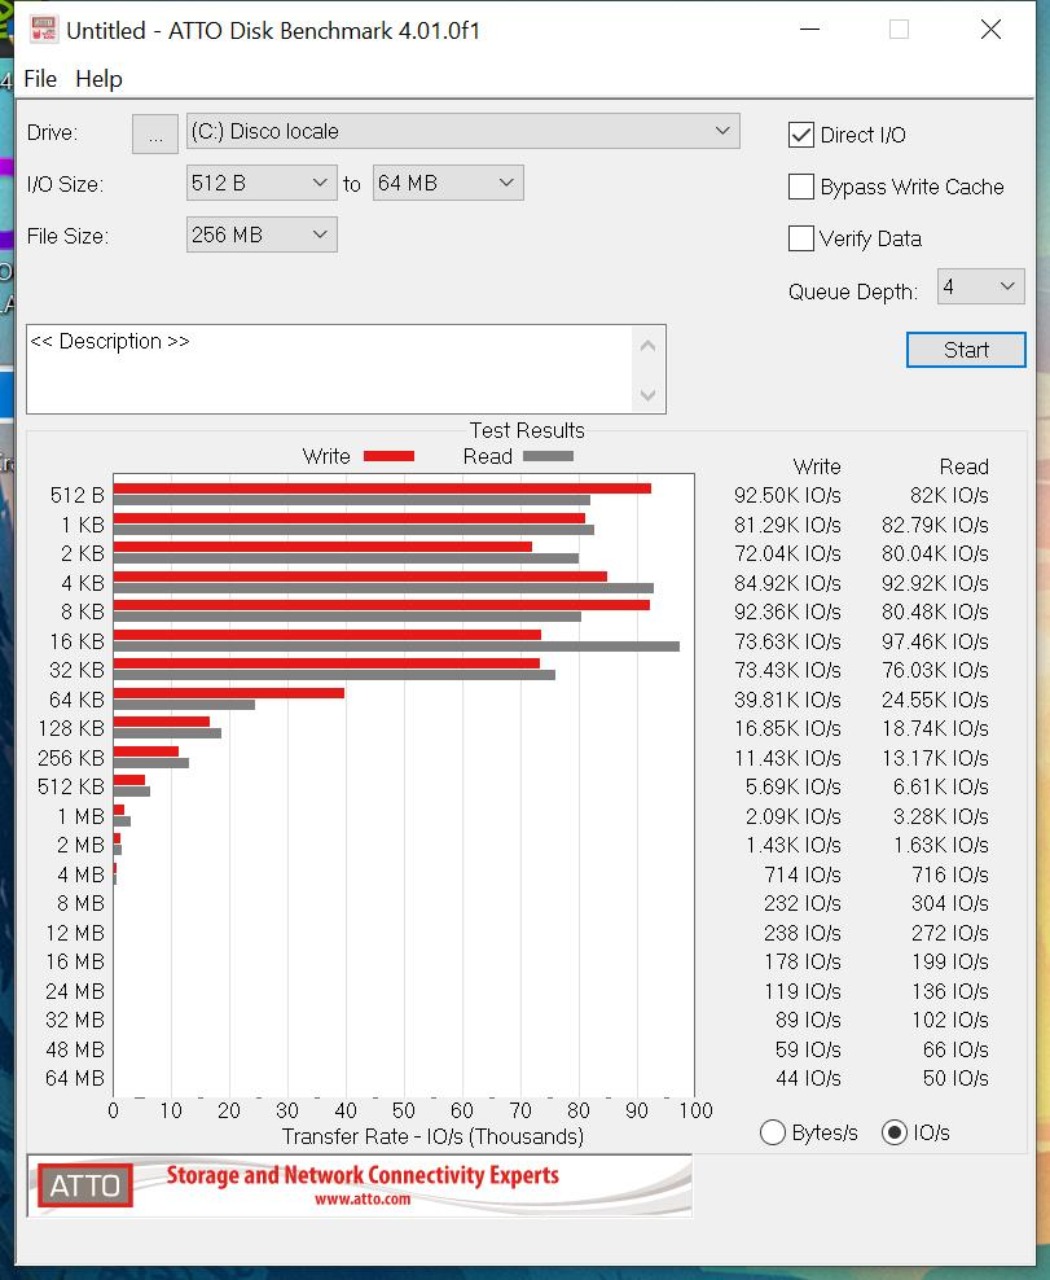Open the Help menu
Screen dimensions: 1050x1280
click(99, 79)
